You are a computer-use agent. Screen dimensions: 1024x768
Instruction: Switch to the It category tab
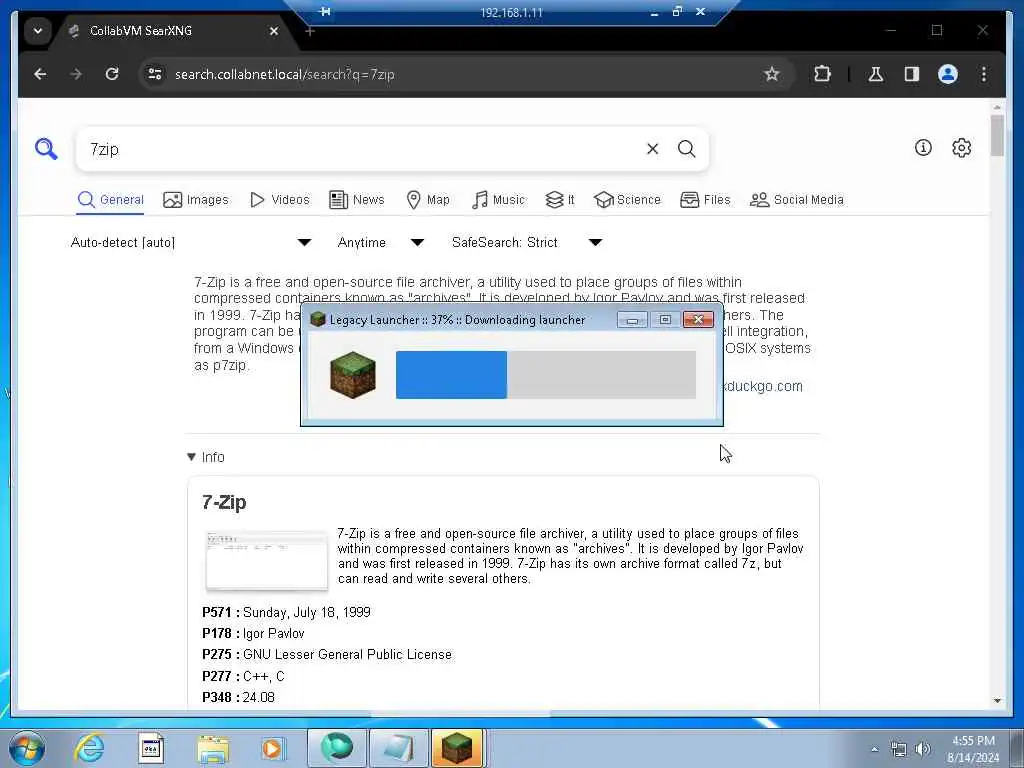click(560, 200)
